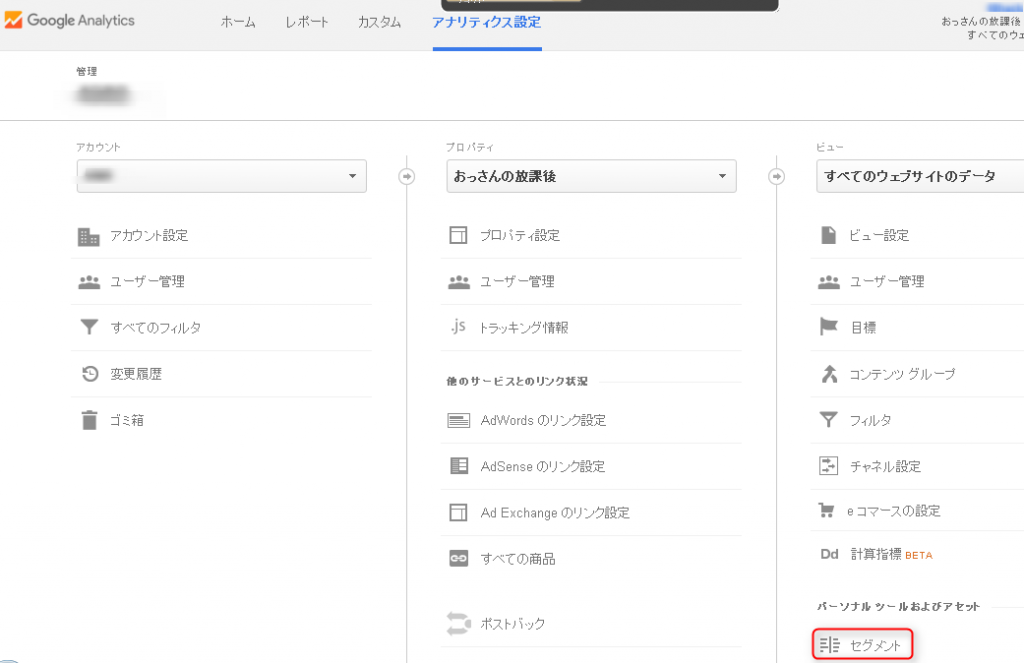Open the レポート tab
Image resolution: width=1024 pixels, height=663 pixels.
(306, 22)
